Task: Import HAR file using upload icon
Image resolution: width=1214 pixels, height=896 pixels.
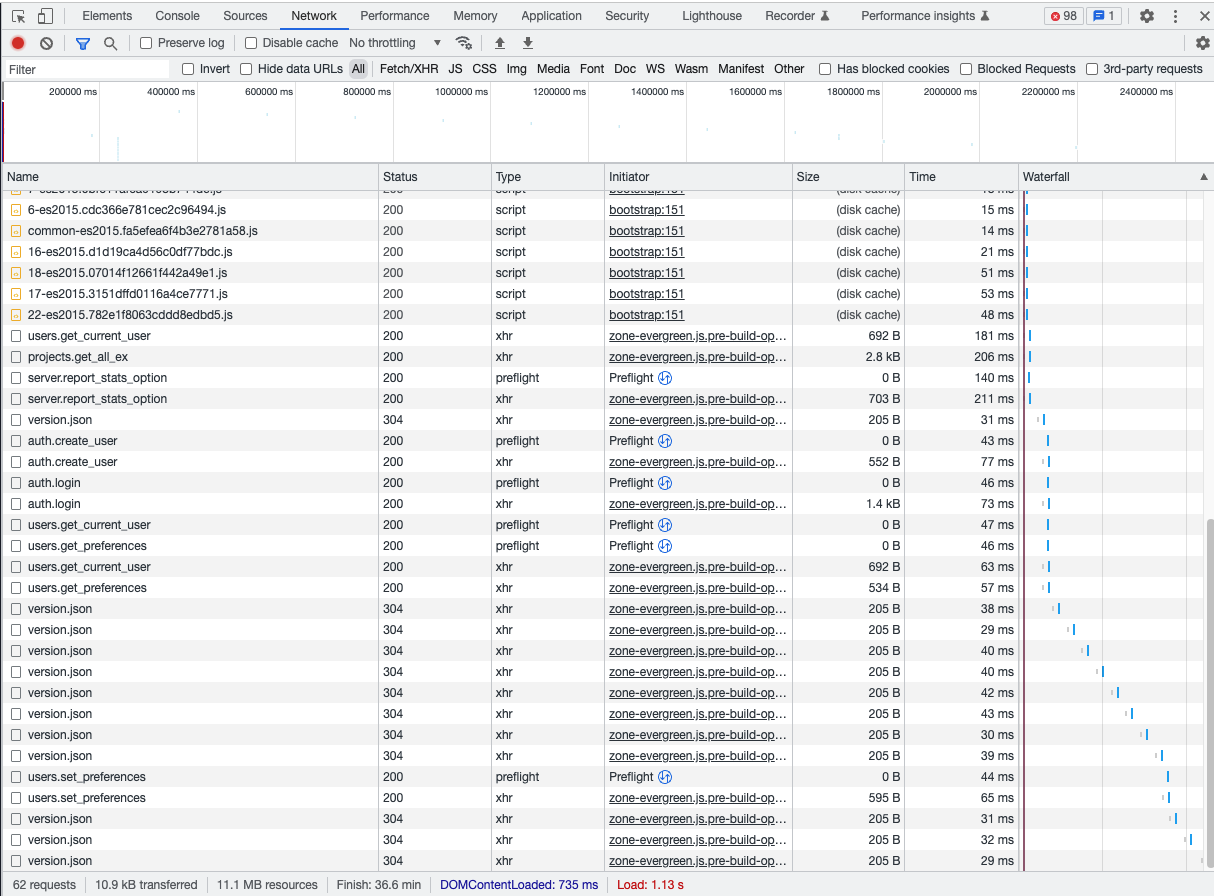Action: pyautogui.click(x=500, y=43)
